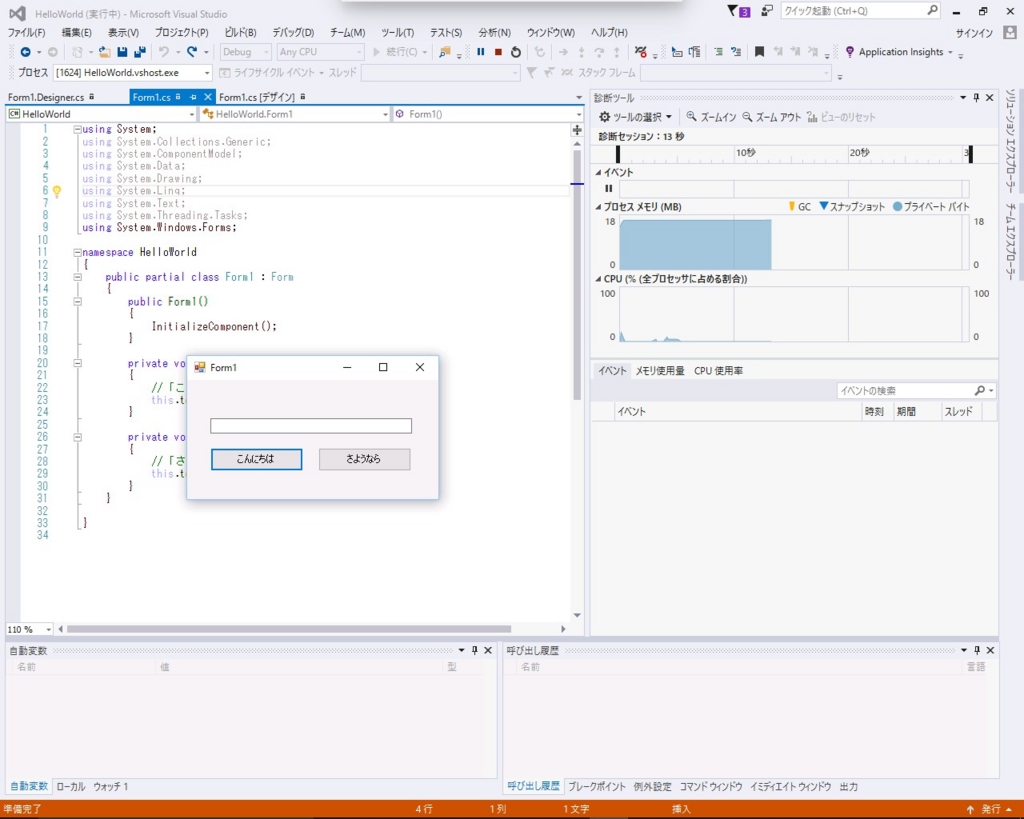Viewport: 1024px width, 819px height.
Task: Click the editor horizontal scrollbar
Action: [289, 629]
